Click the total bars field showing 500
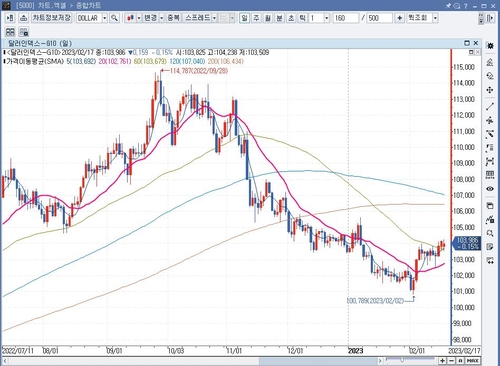This screenshot has height=366, width=500. (x=380, y=18)
